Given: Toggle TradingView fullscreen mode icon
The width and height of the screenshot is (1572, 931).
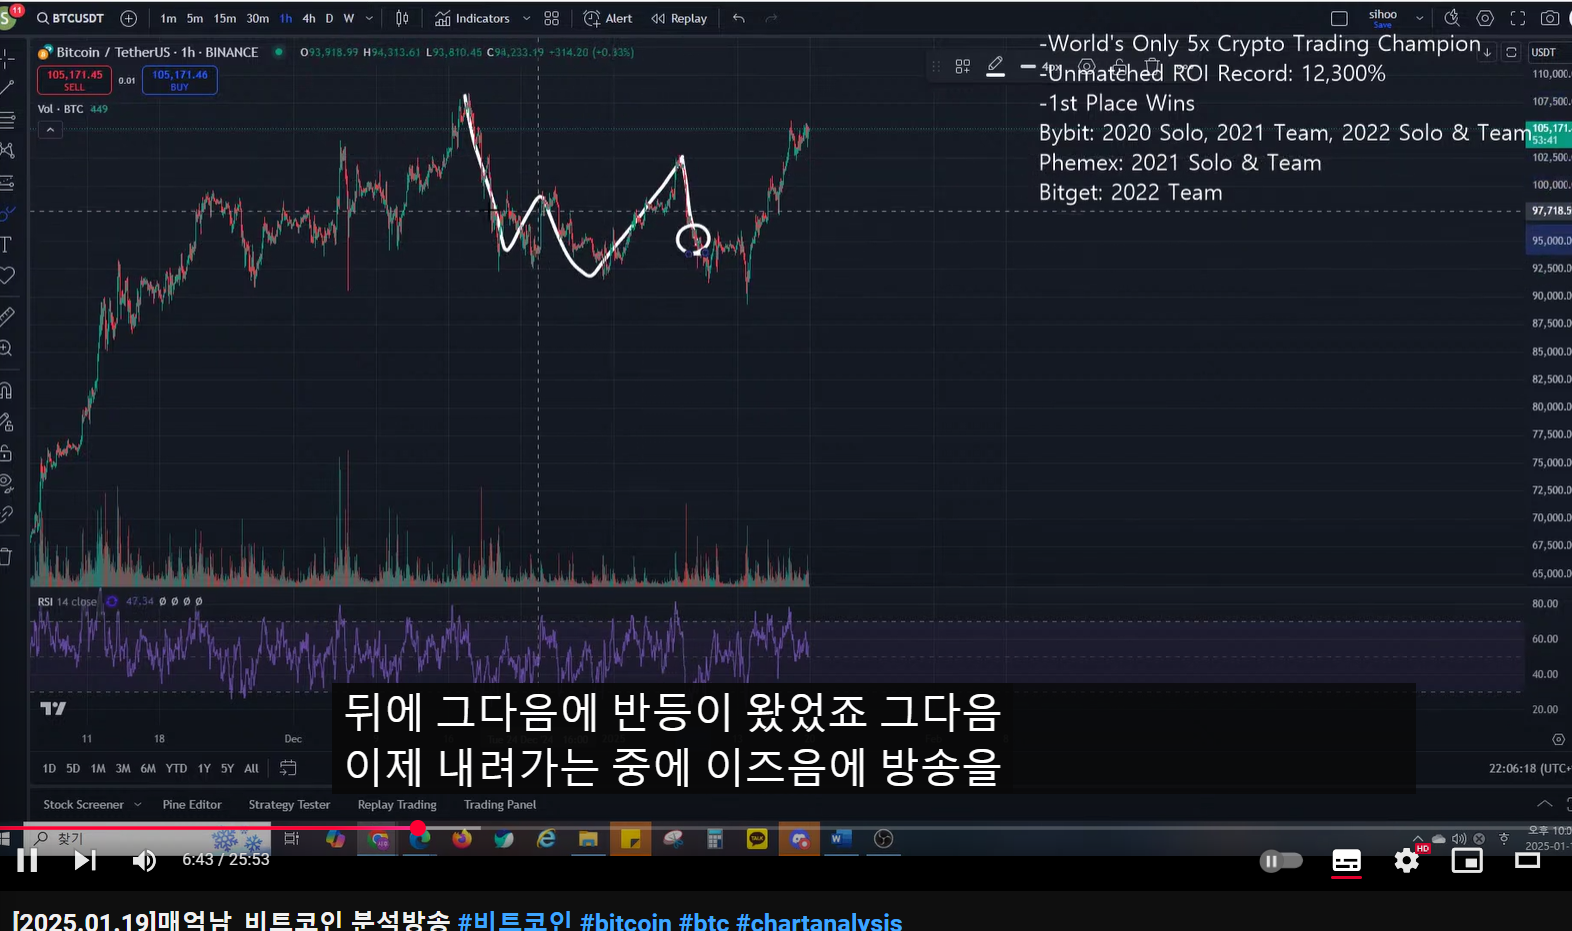Looking at the screenshot, I should [x=1518, y=18].
